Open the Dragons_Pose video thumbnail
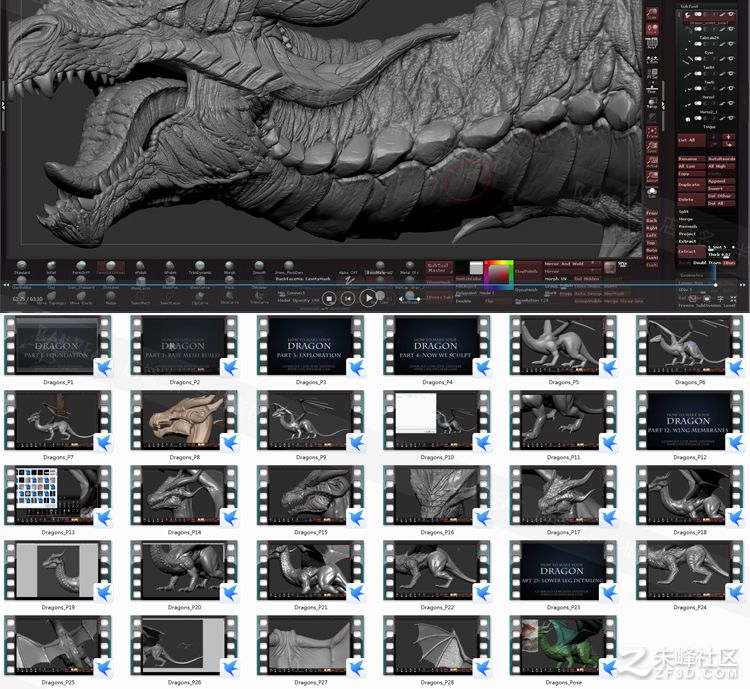Image resolution: width=750 pixels, height=689 pixels. coord(563,645)
